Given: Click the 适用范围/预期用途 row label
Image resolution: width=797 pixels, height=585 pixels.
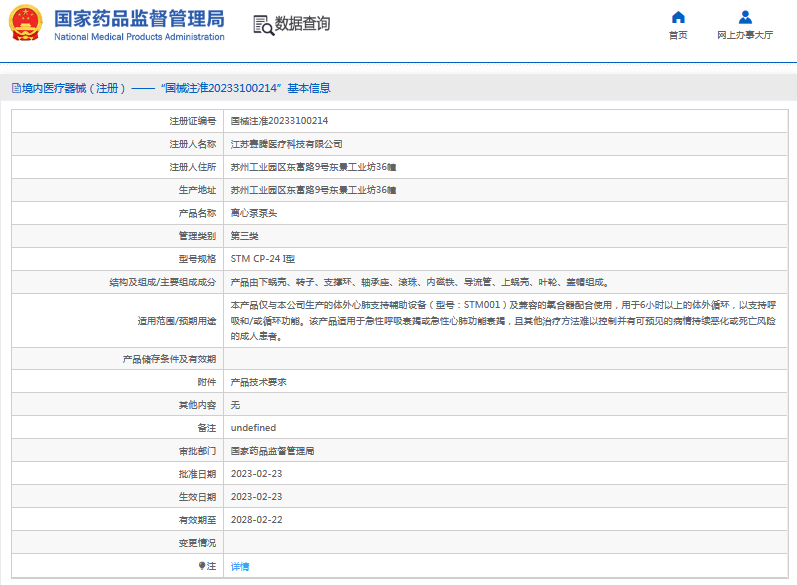Looking at the screenshot, I should 177,321.
